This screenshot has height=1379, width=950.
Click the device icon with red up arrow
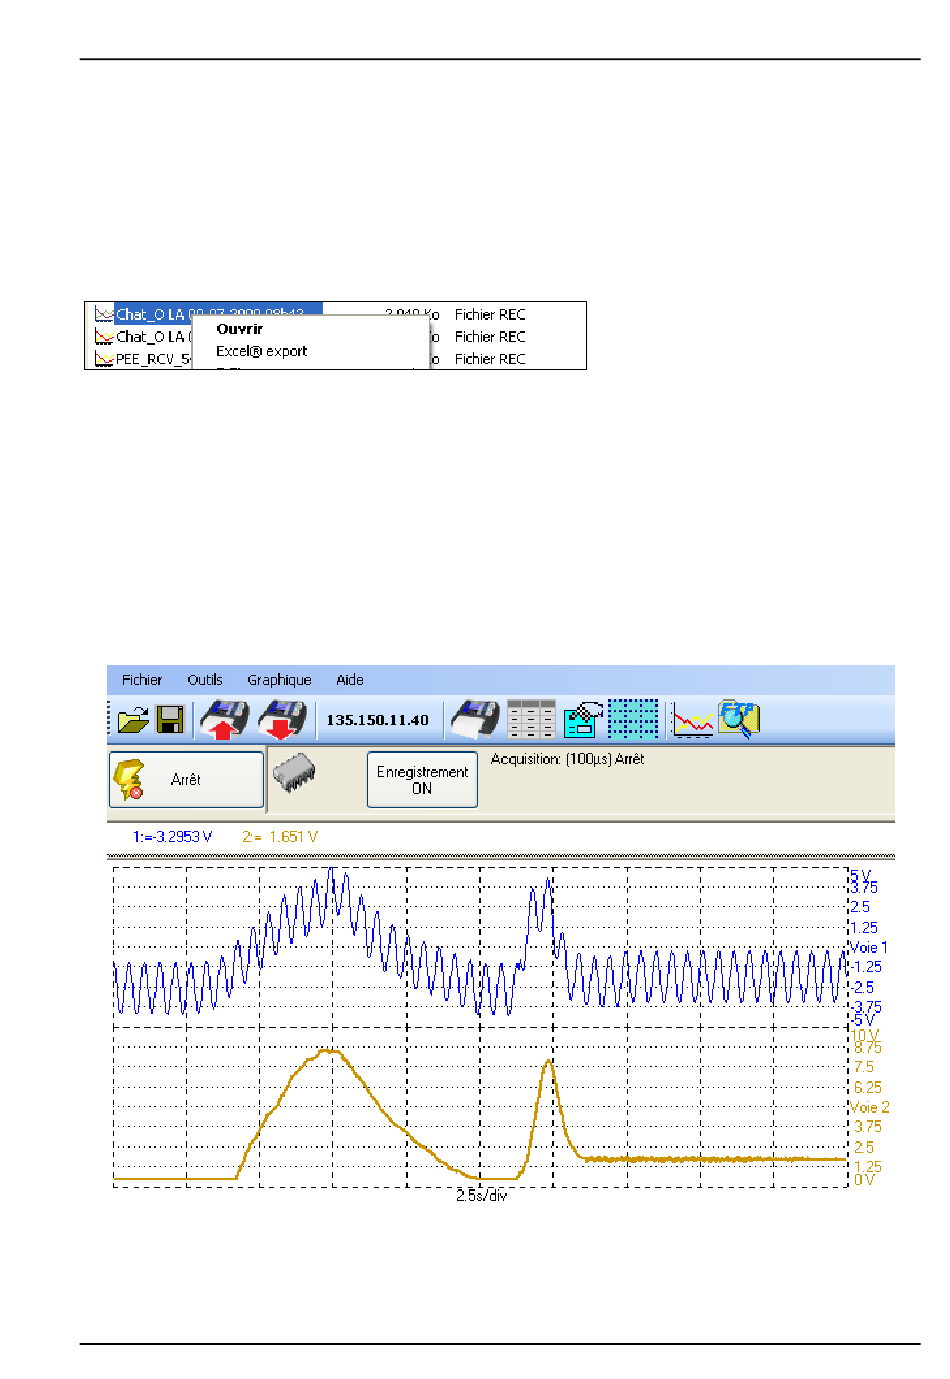[224, 720]
